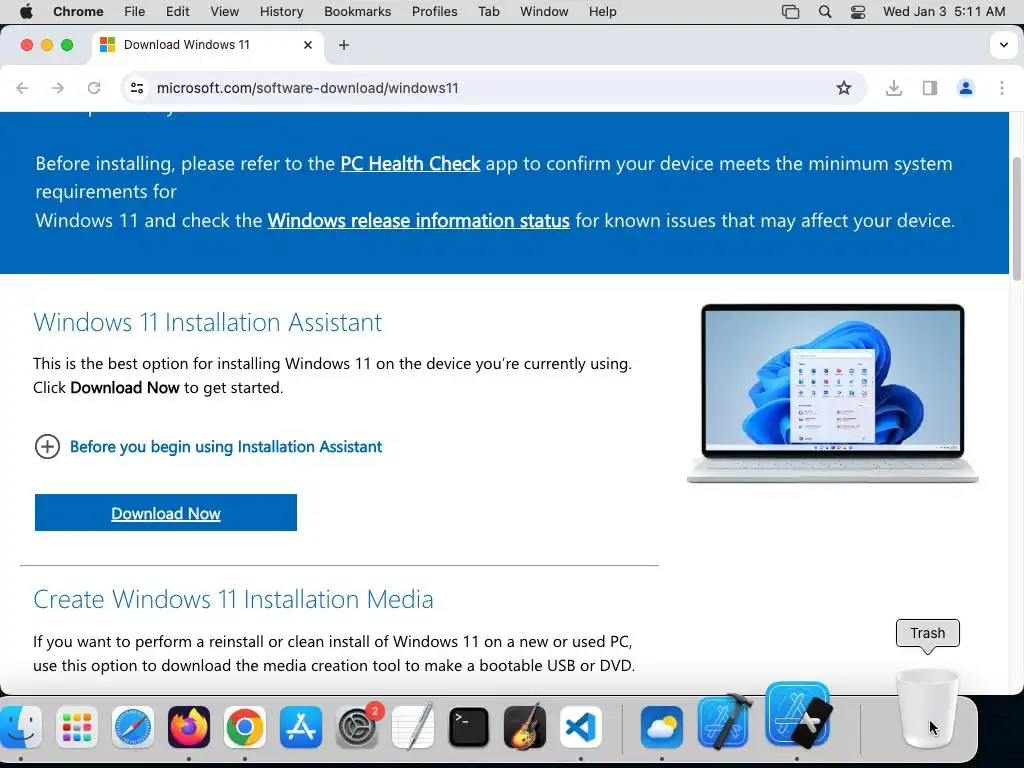
Task: Open System Settings from the Dock
Action: 357,727
